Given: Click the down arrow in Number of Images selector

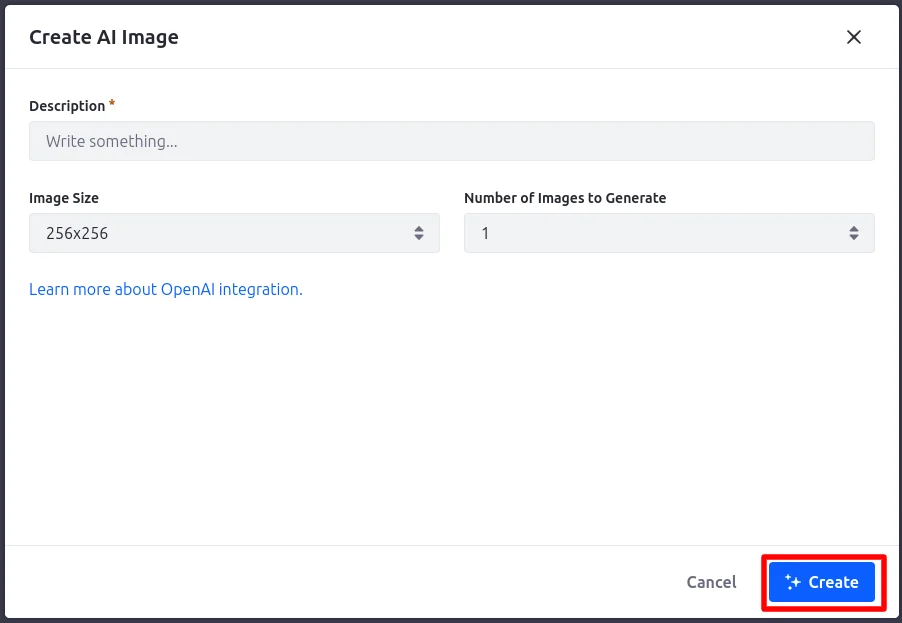Looking at the screenshot, I should click(x=854, y=237).
